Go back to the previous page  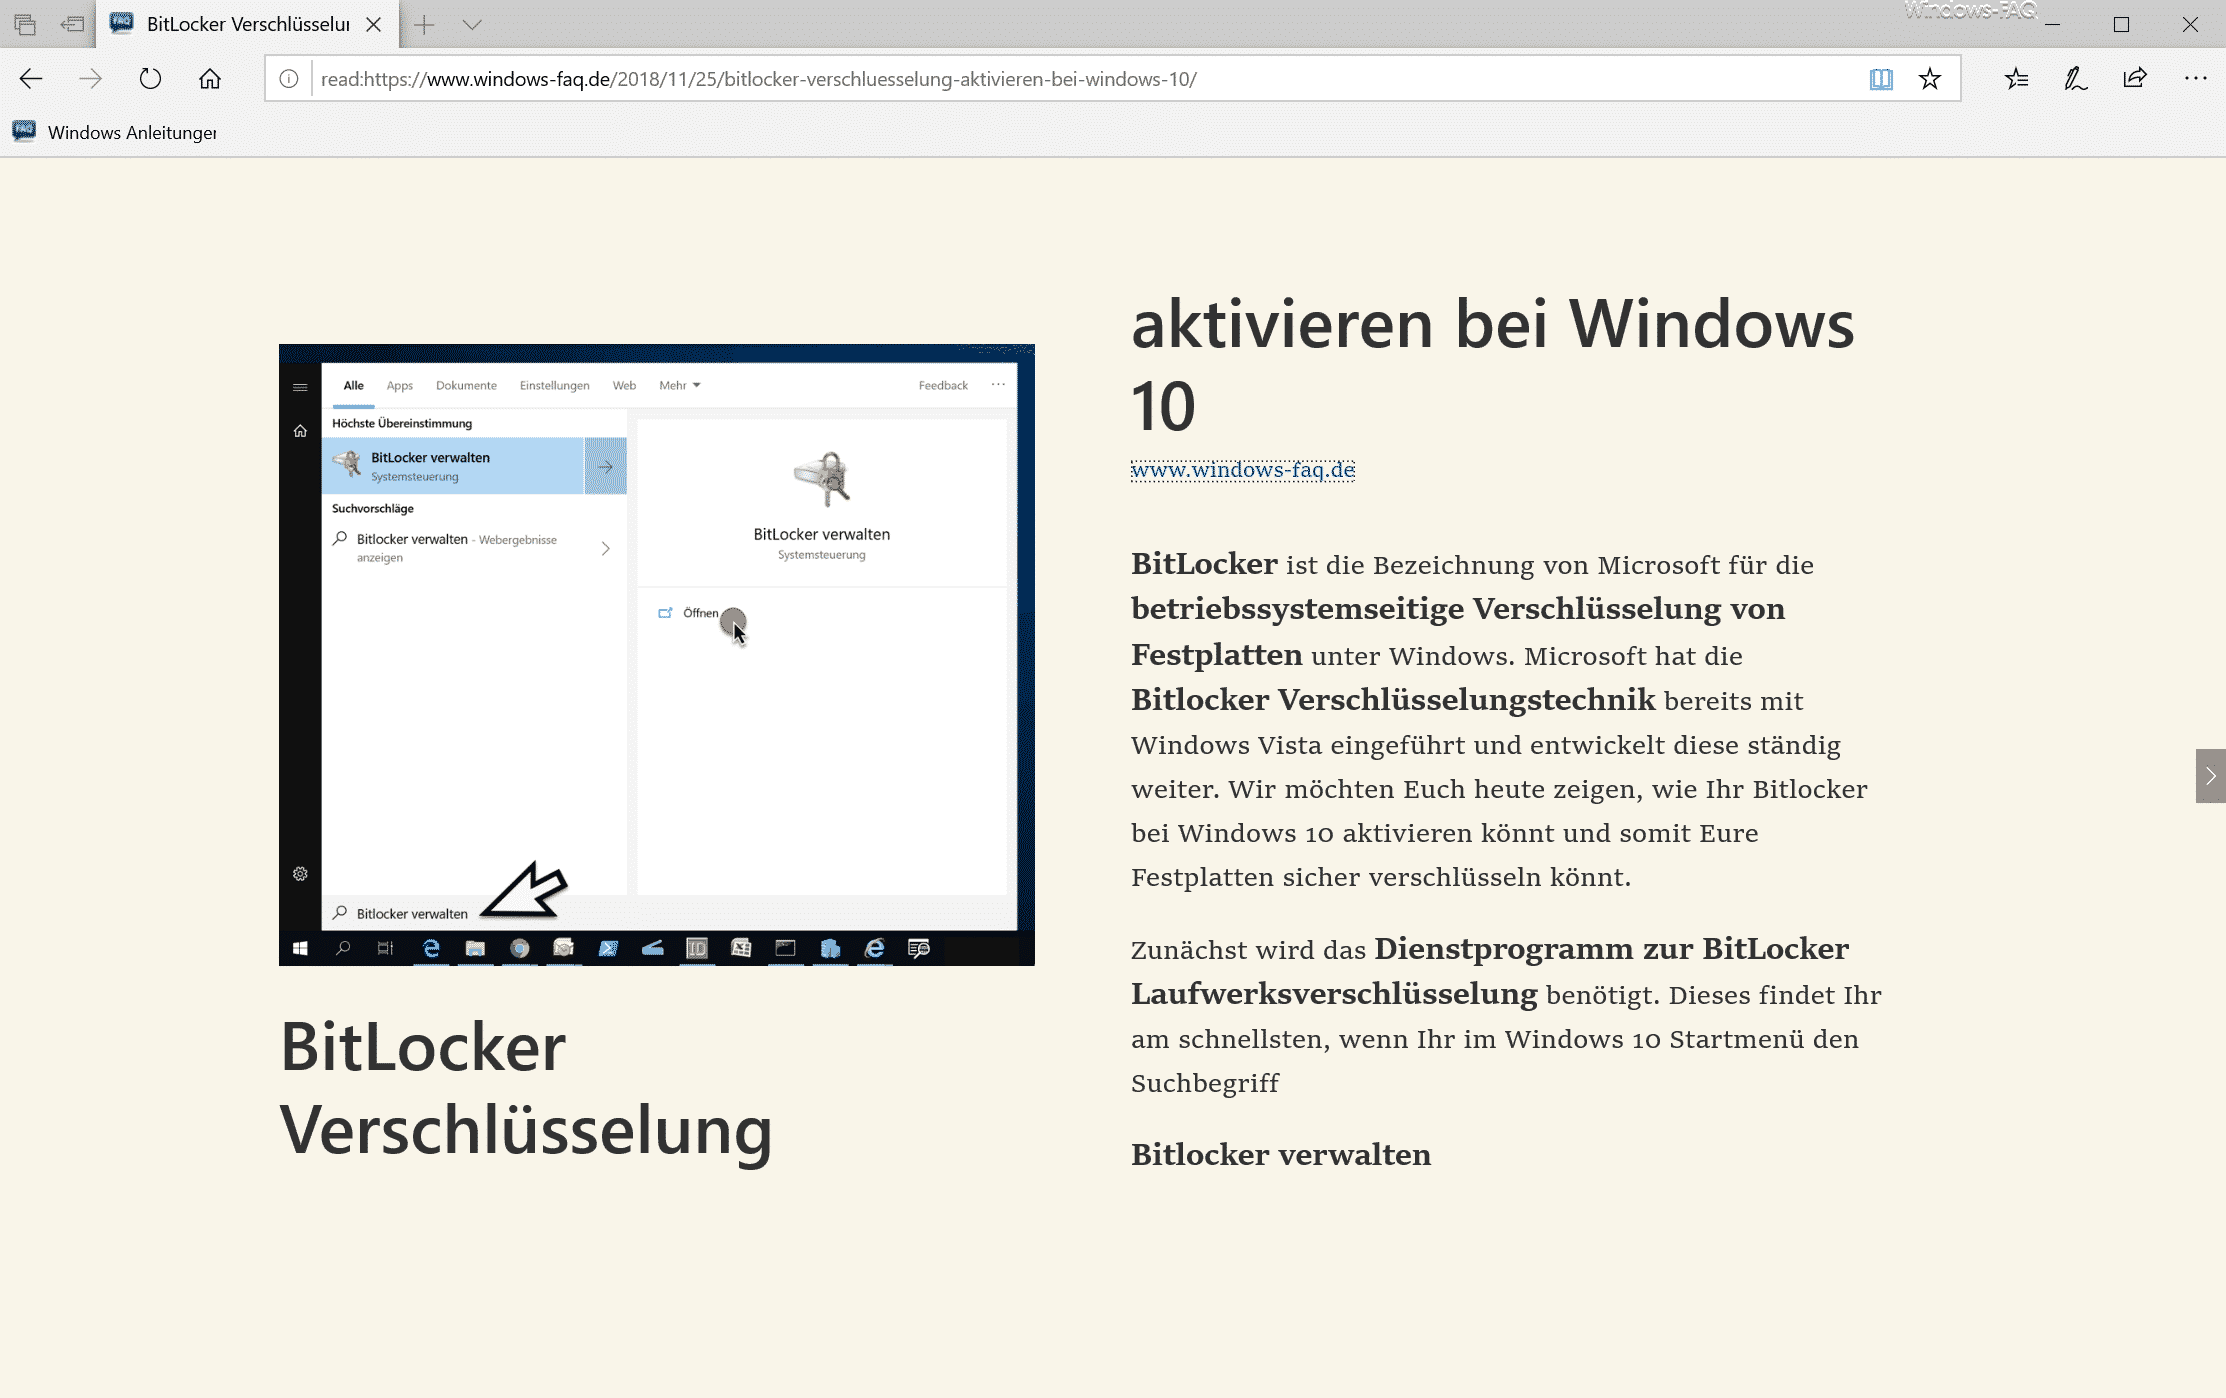31,79
